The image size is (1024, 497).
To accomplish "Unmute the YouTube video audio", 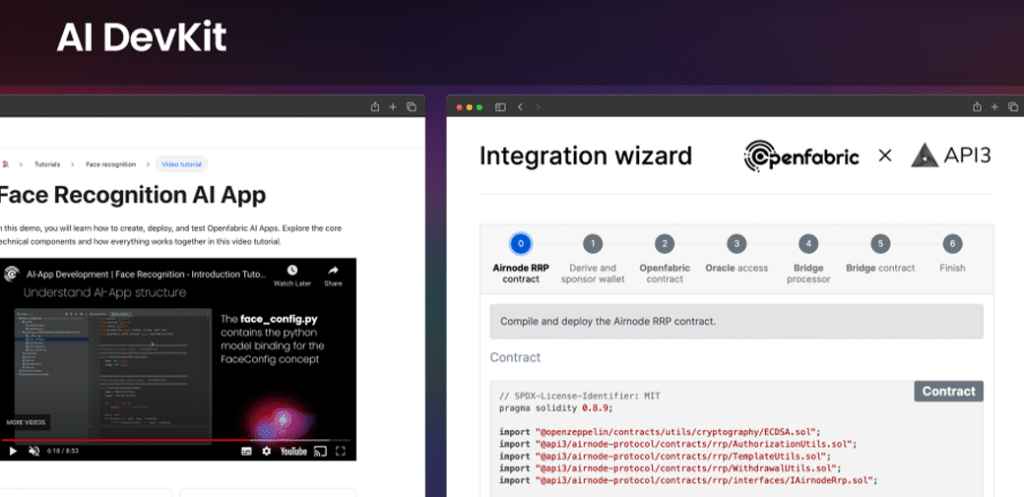I will pos(34,451).
